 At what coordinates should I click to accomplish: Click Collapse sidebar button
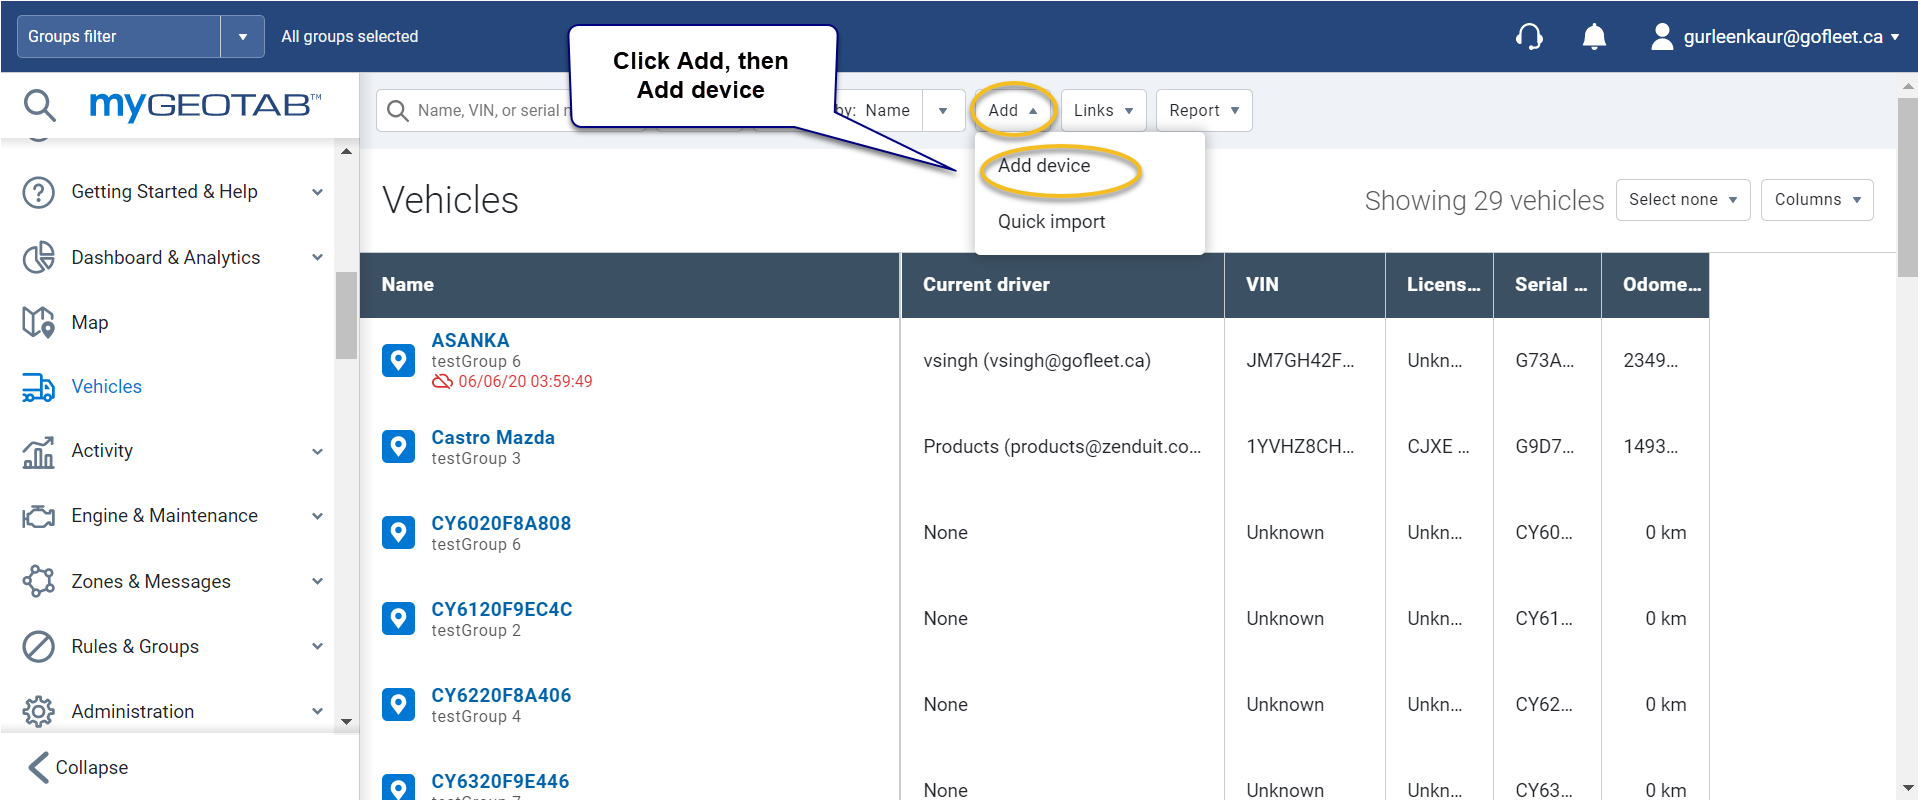pos(78,767)
